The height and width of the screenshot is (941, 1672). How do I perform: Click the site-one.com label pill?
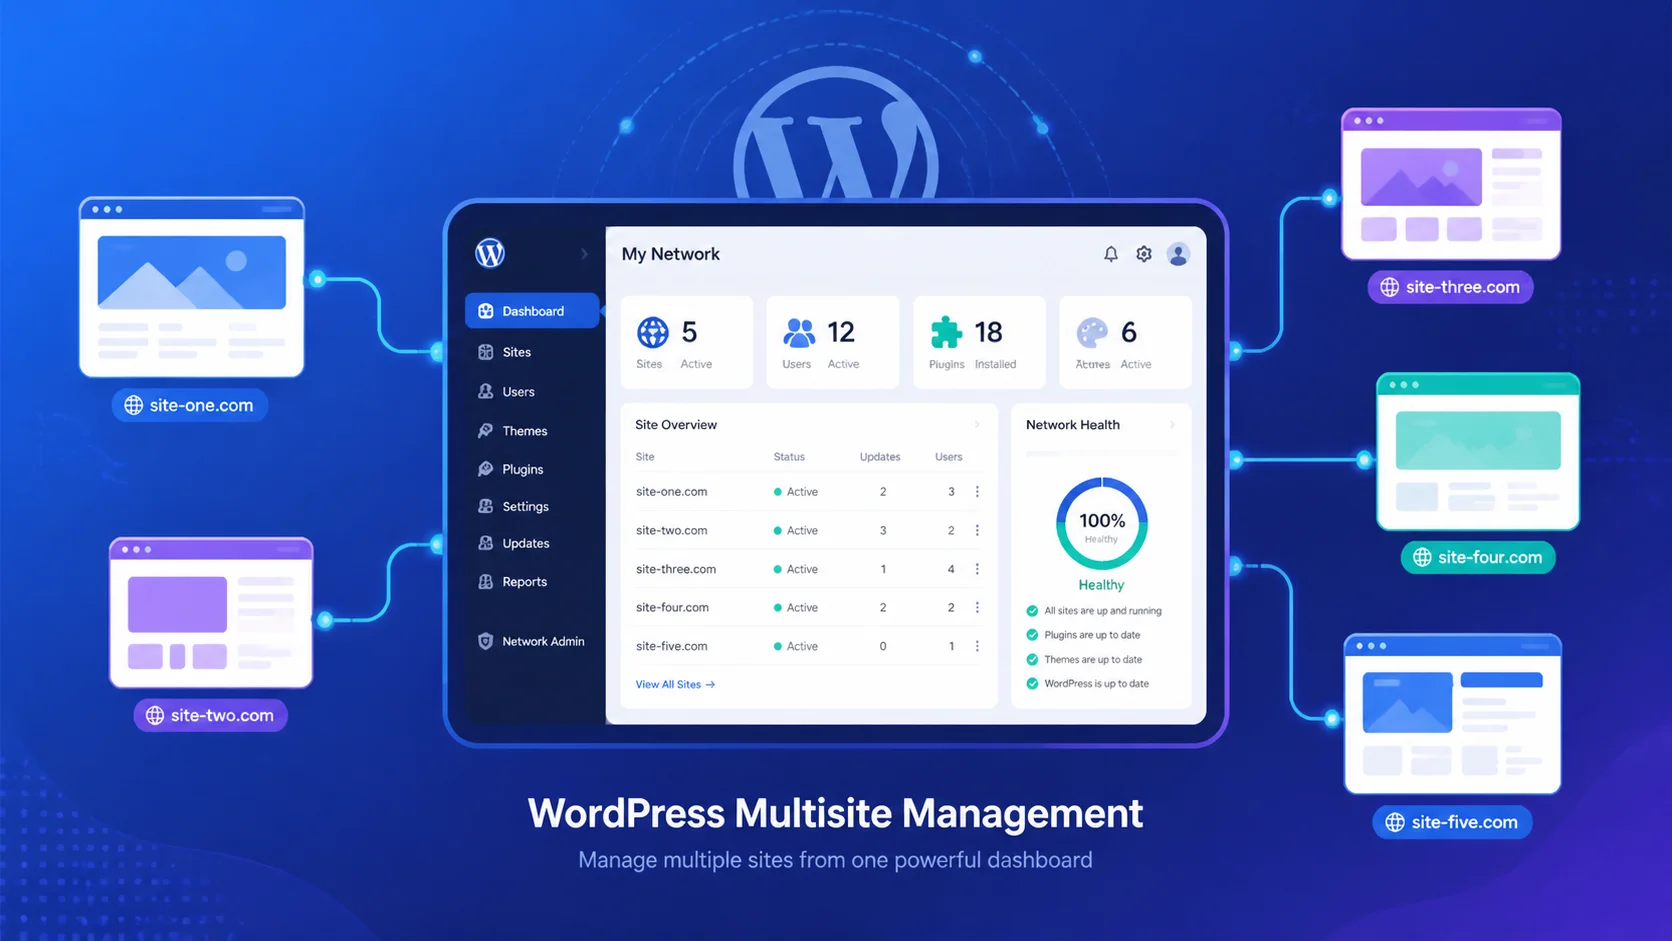[x=189, y=405]
